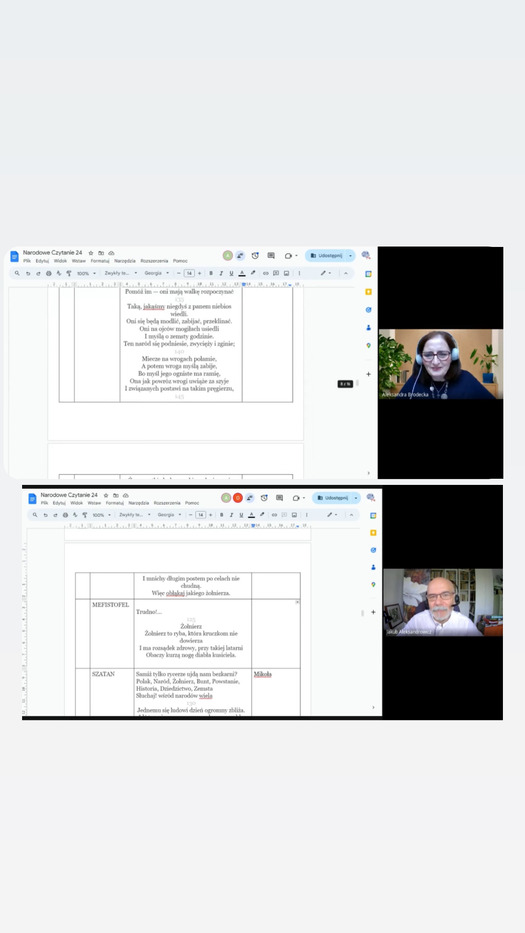Open version history clock in Jakub's recording
This screenshot has width=525, height=933.
click(264, 497)
